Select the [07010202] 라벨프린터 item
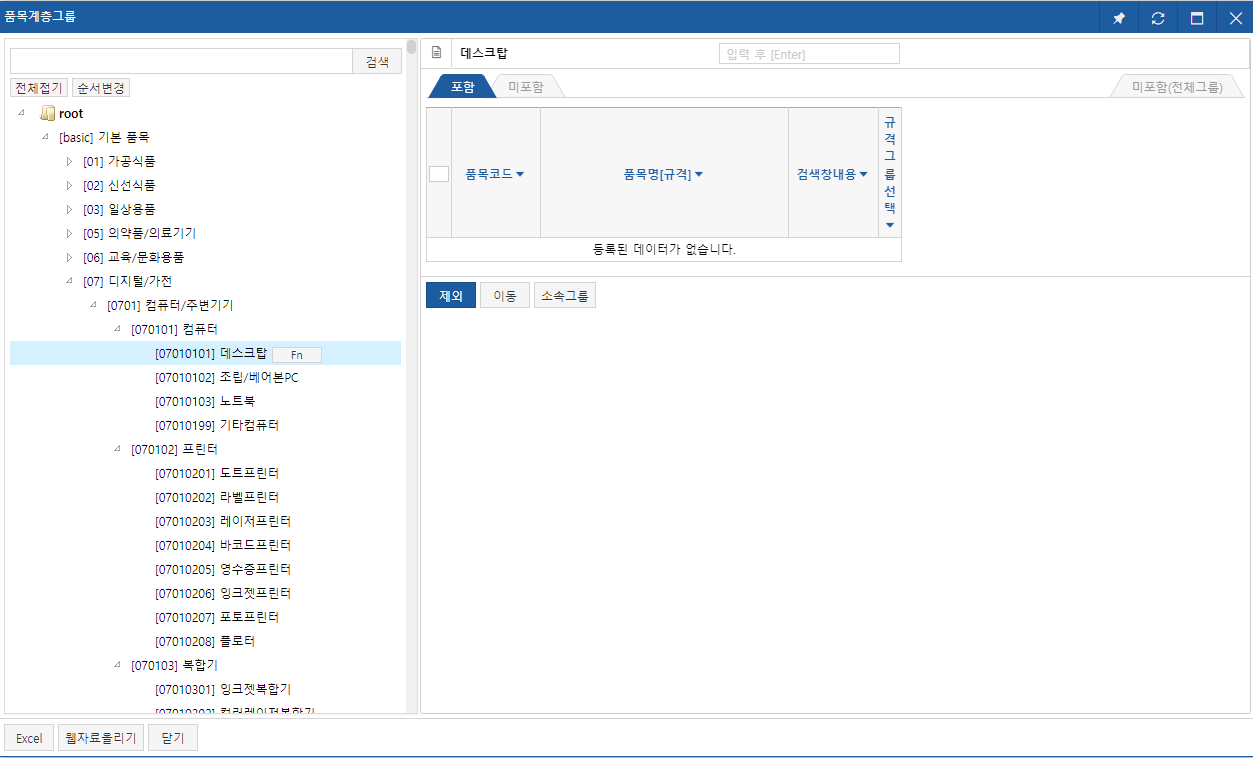This screenshot has width=1253, height=758. click(217, 497)
